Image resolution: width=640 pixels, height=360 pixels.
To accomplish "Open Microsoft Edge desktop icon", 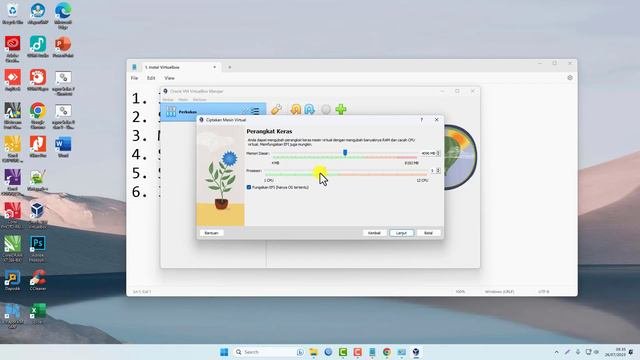I will [x=63, y=16].
